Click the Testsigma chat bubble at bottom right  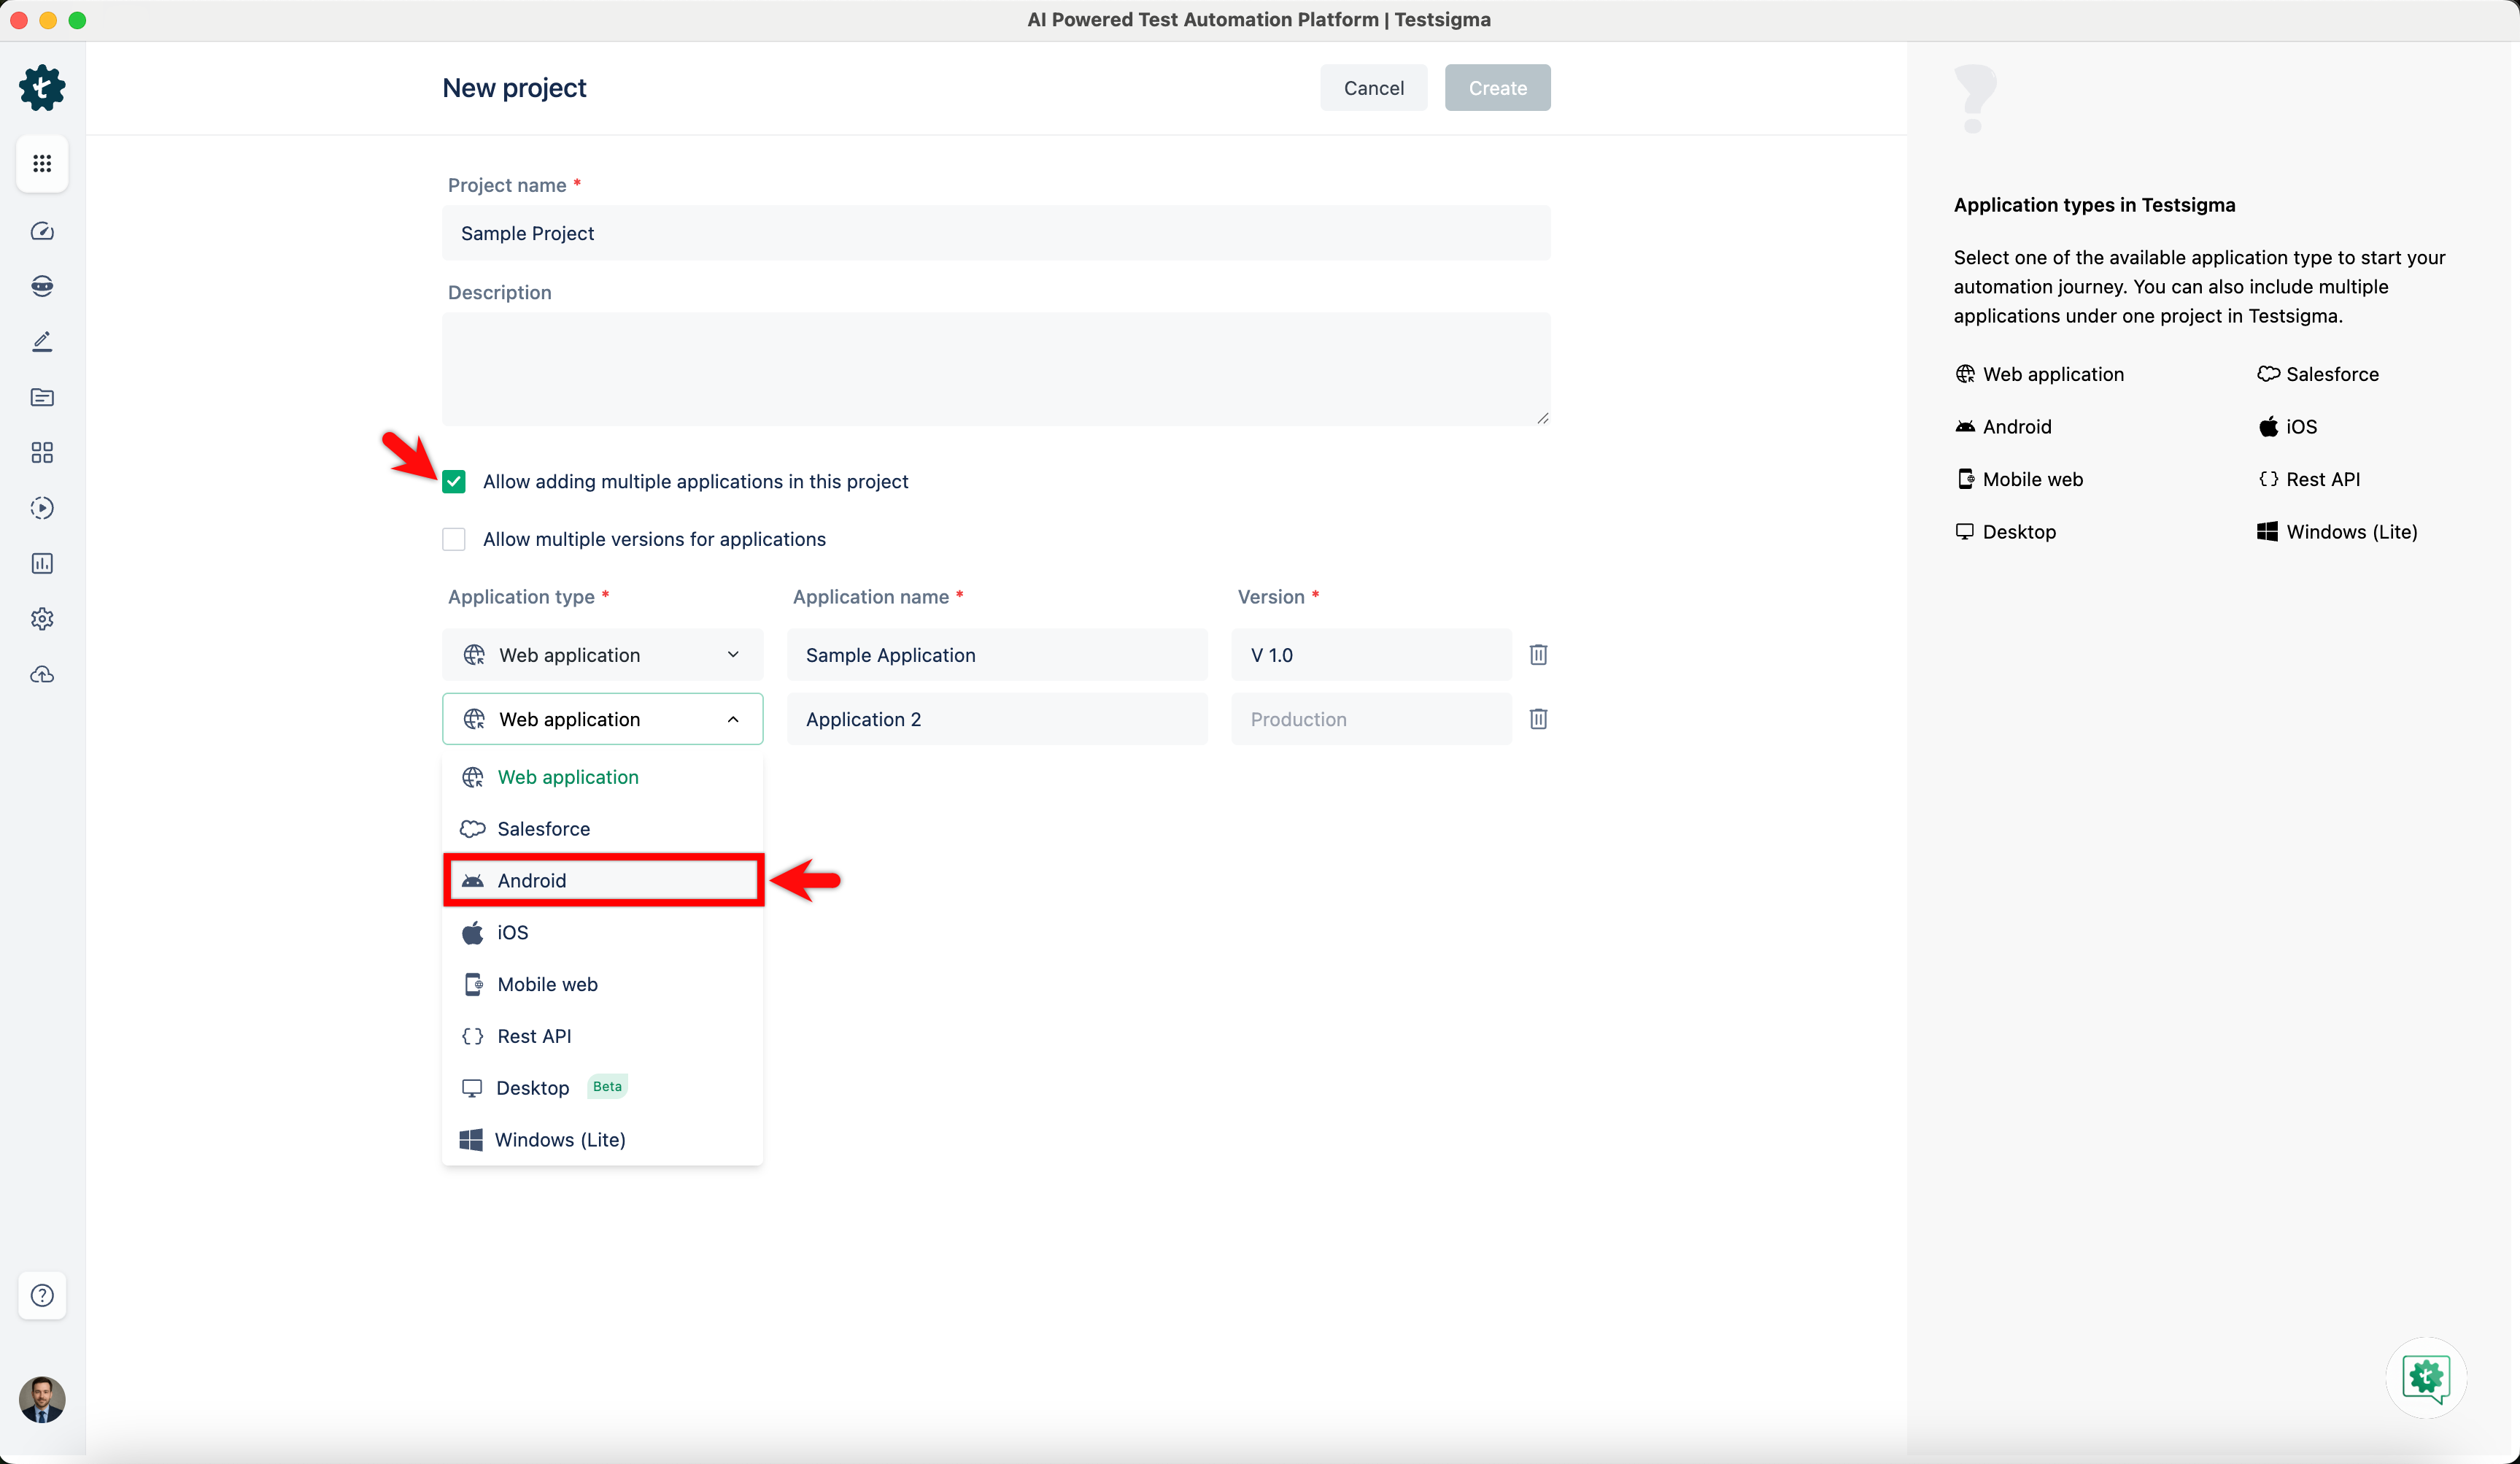point(2426,1378)
